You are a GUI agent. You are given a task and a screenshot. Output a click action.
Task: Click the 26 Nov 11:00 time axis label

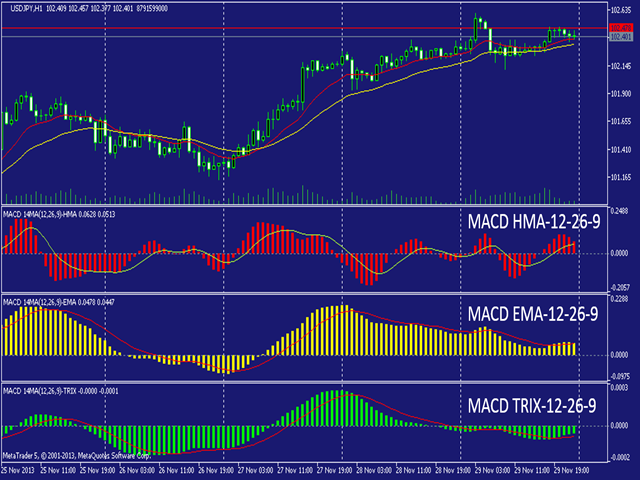(x=176, y=470)
